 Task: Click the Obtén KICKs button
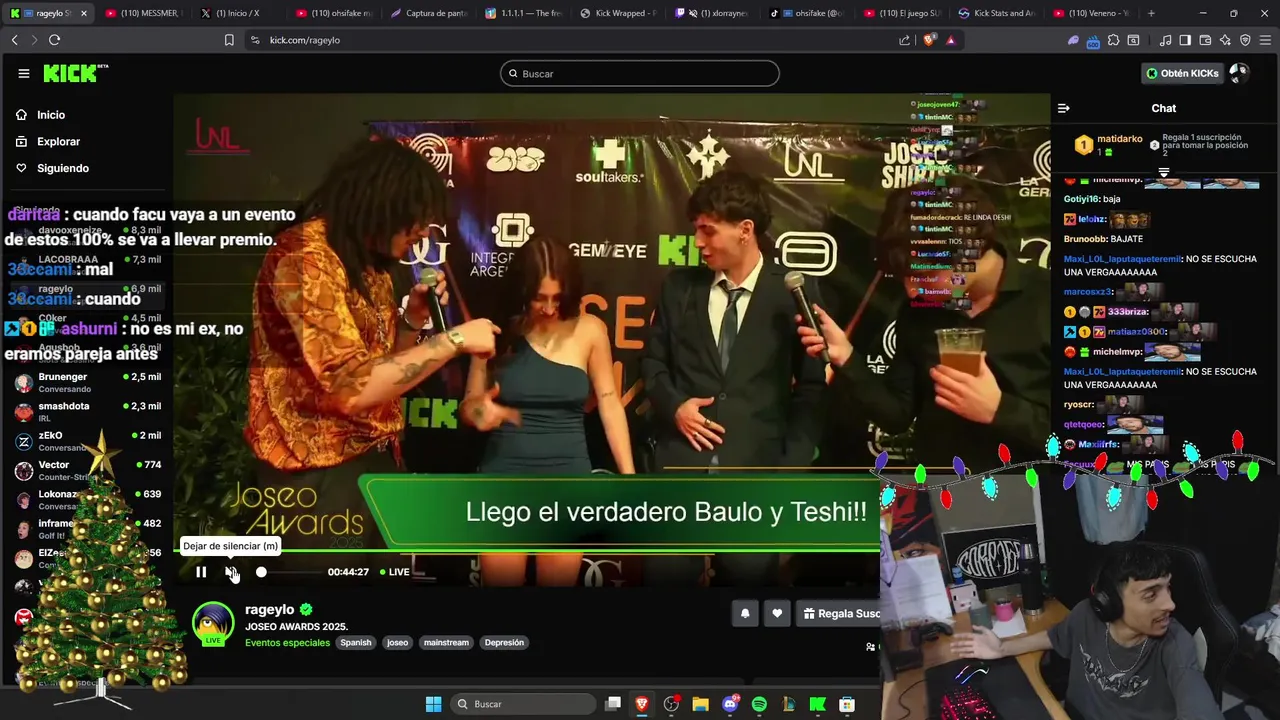(x=1182, y=73)
